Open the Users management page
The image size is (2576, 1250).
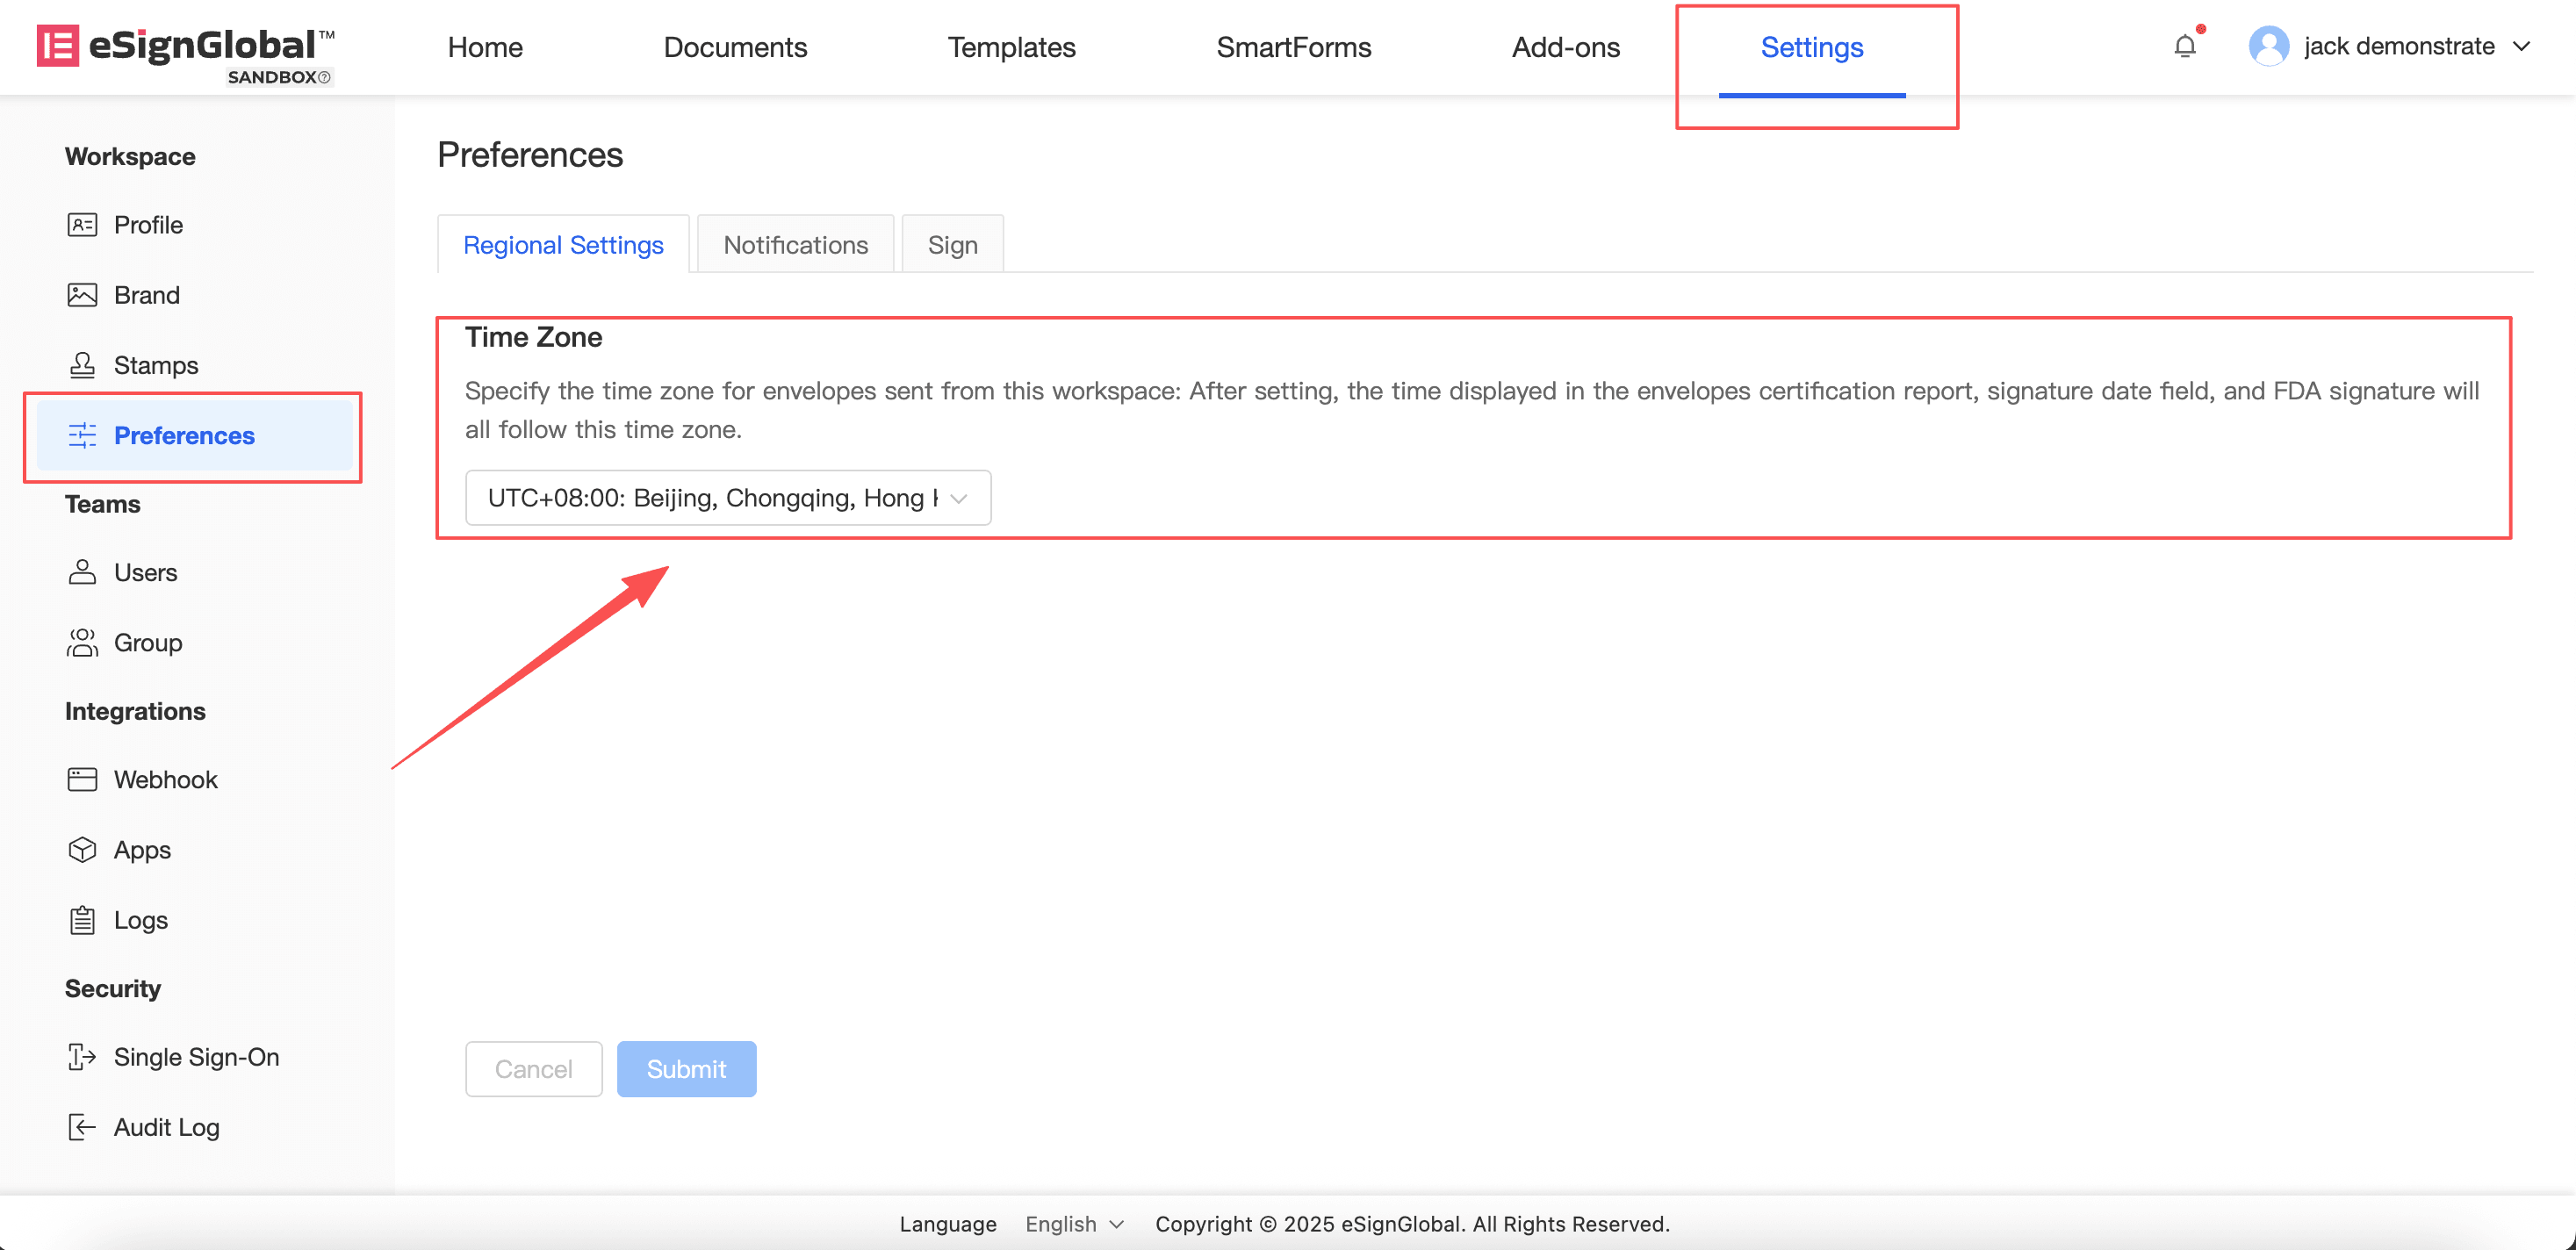coord(145,572)
